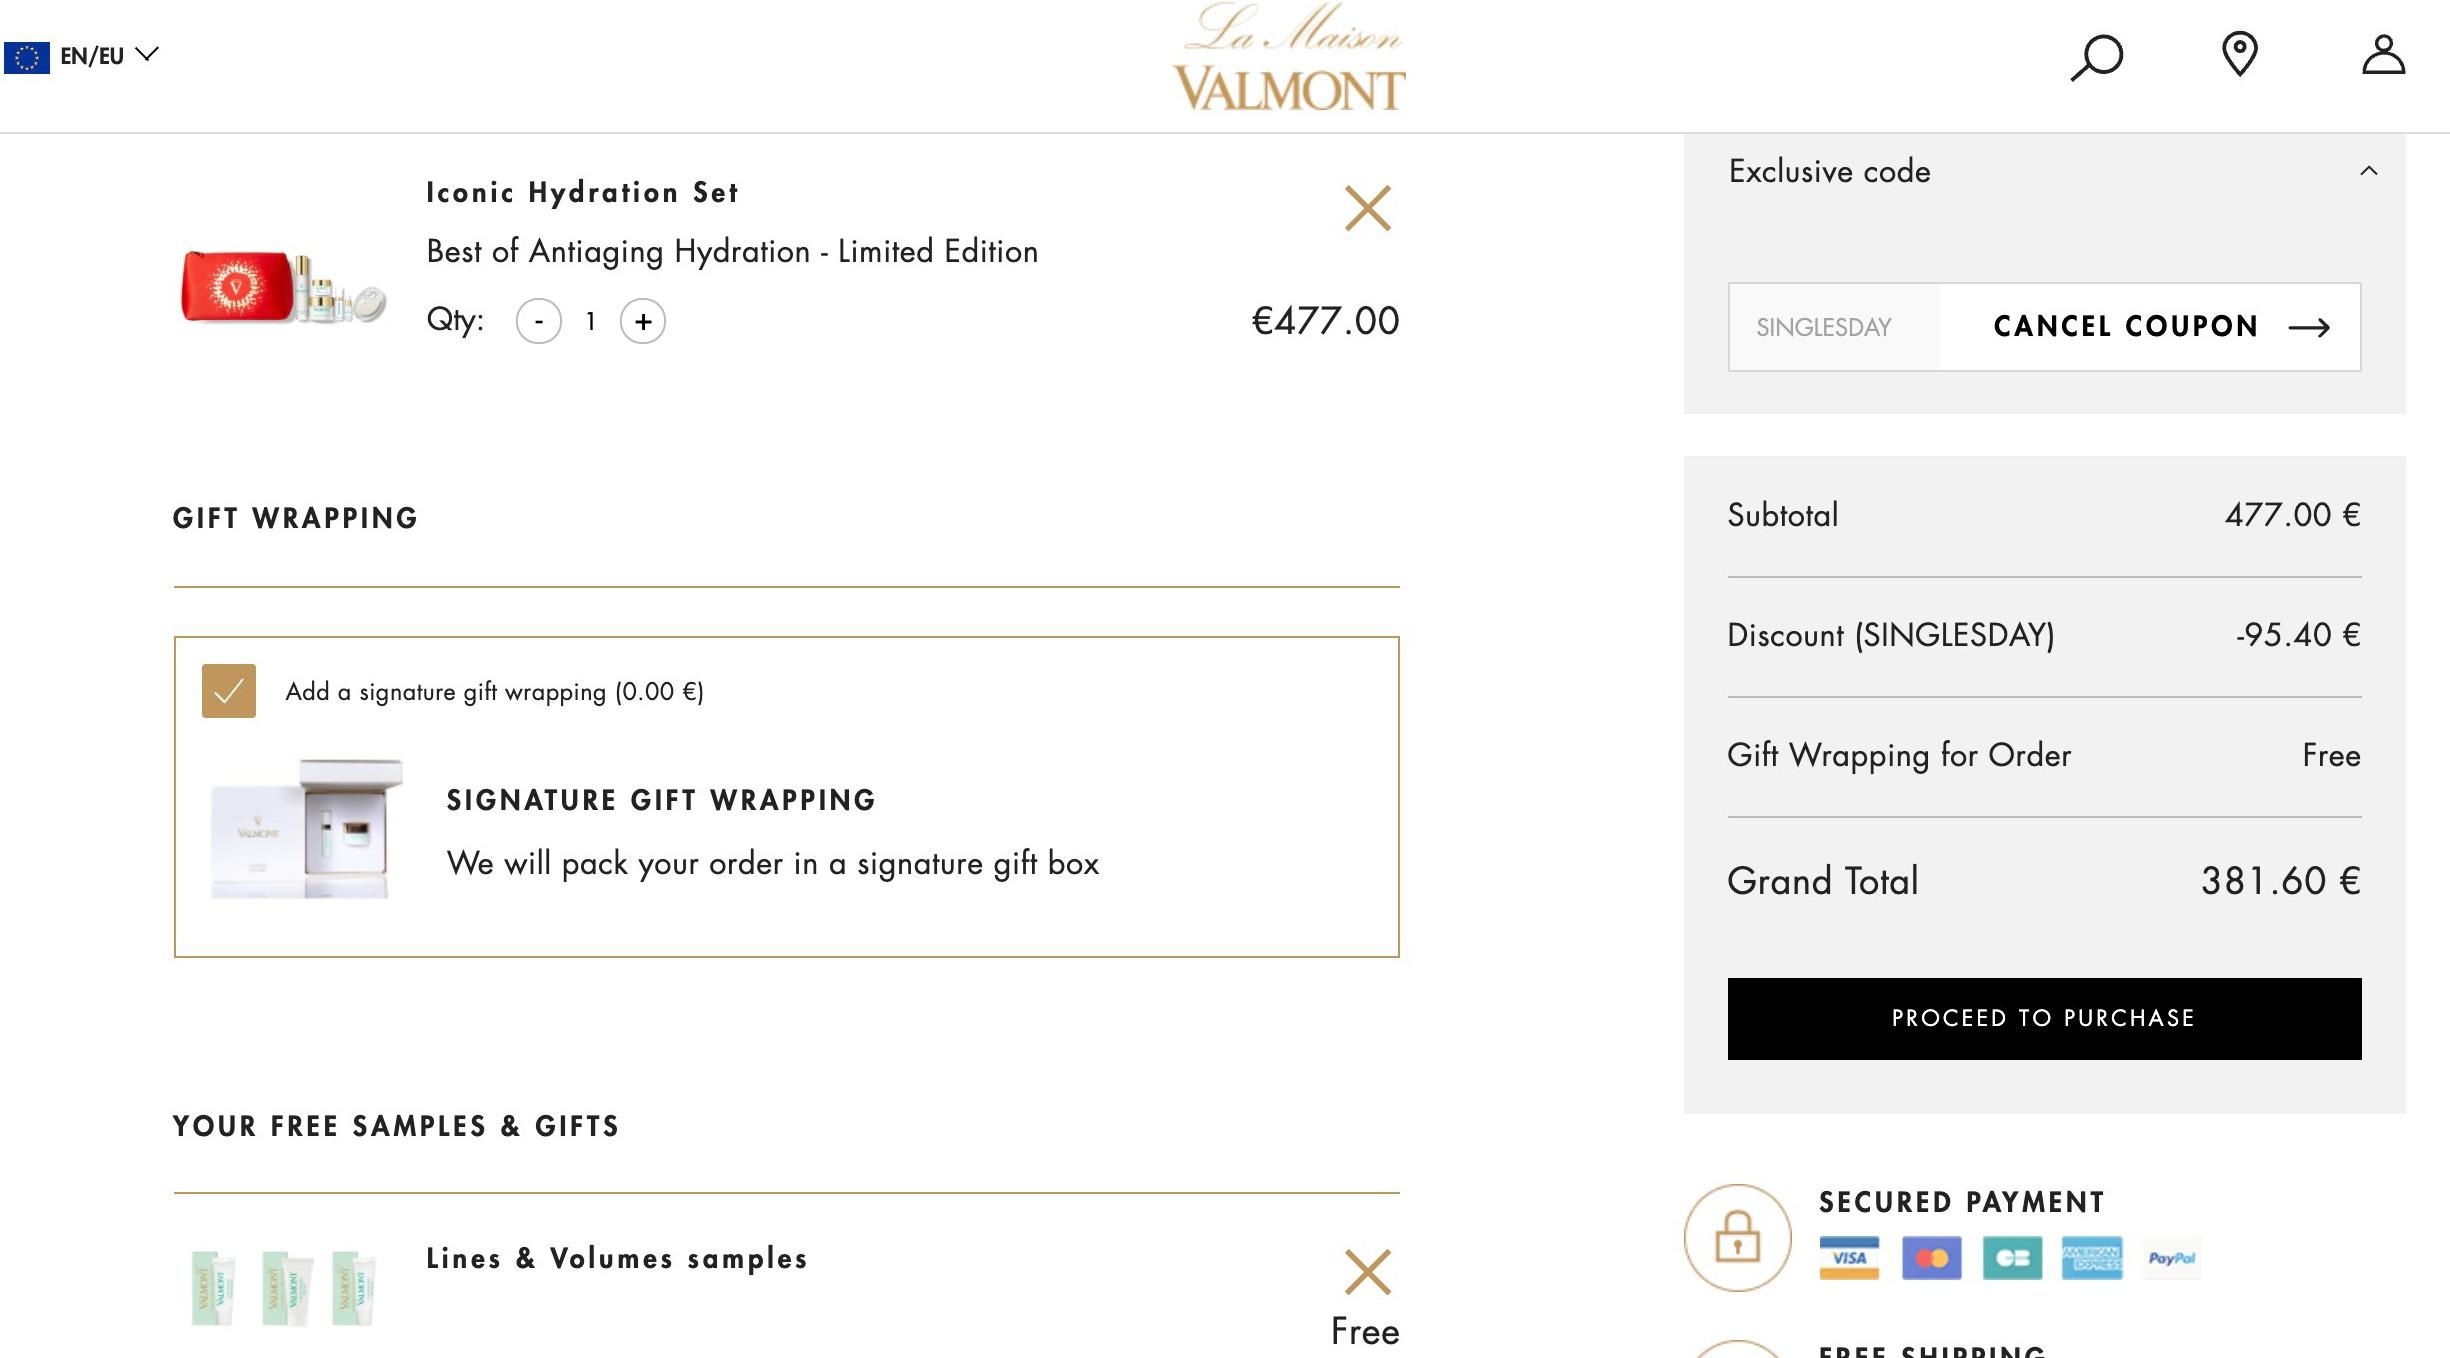The width and height of the screenshot is (2450, 1358).
Task: Click the Lines & Volumes samples thumbnail
Action: point(283,1288)
